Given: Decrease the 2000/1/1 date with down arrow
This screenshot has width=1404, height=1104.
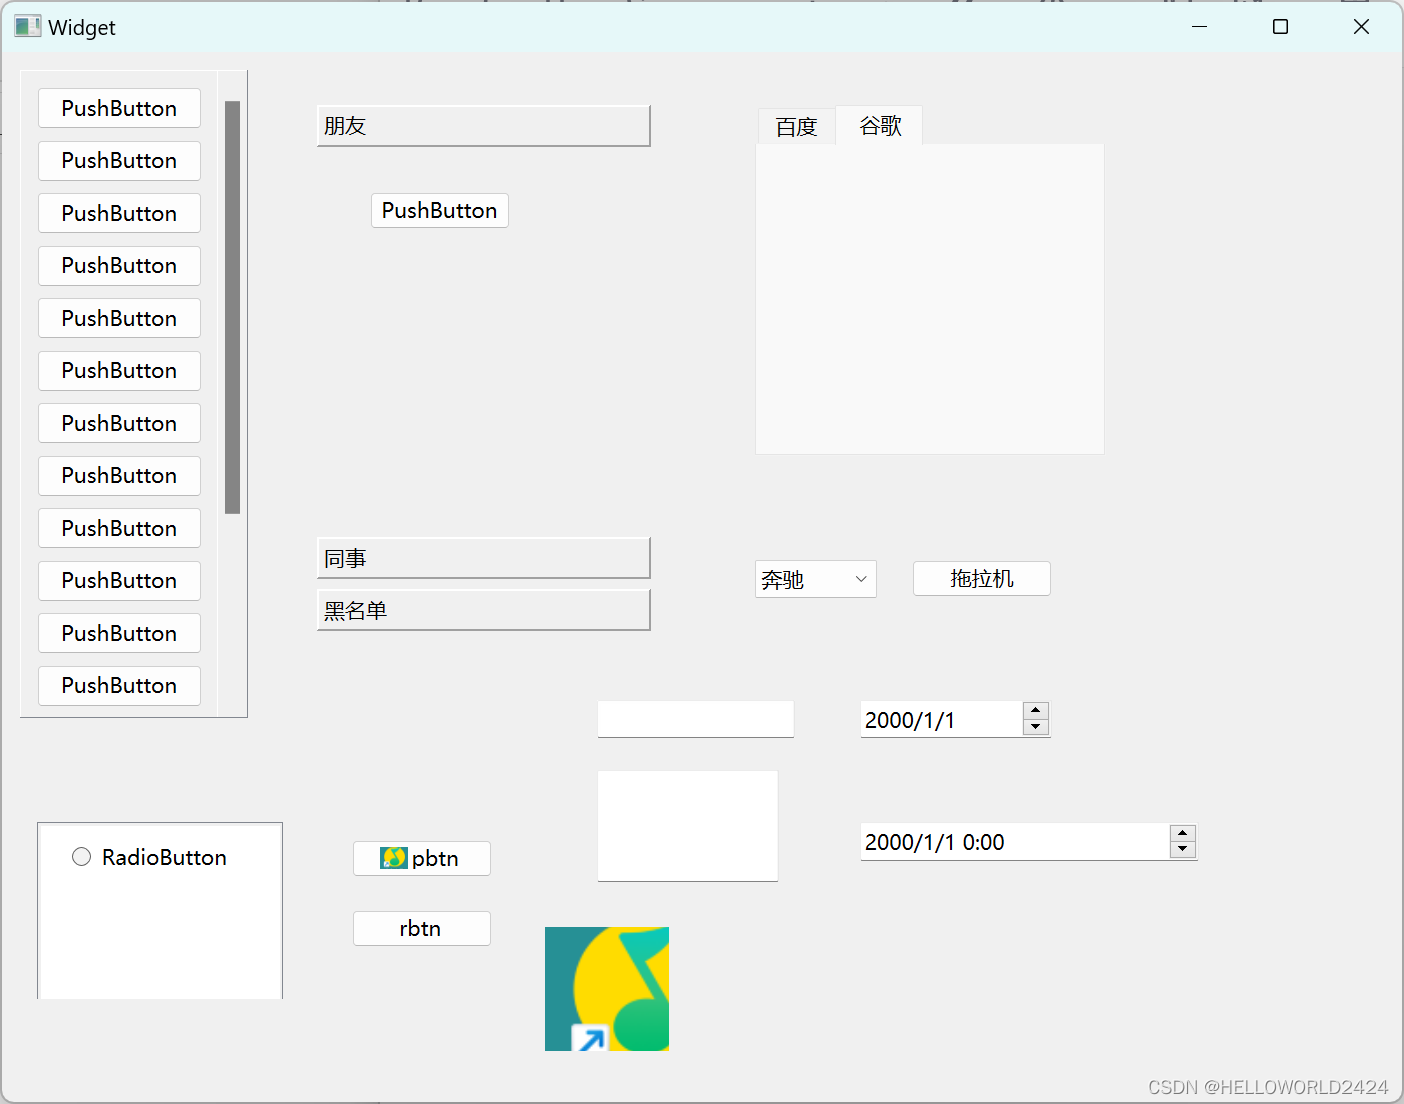Looking at the screenshot, I should coord(1036,727).
